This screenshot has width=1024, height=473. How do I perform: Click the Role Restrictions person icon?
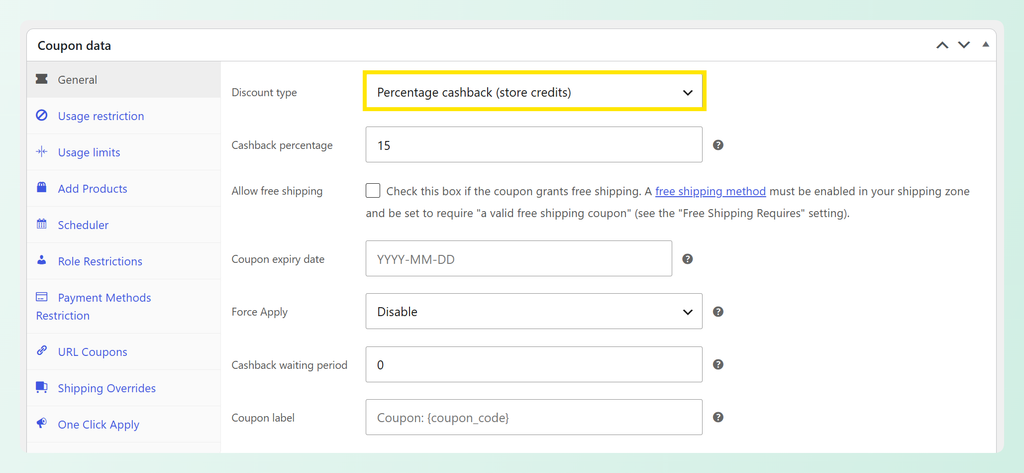click(42, 261)
